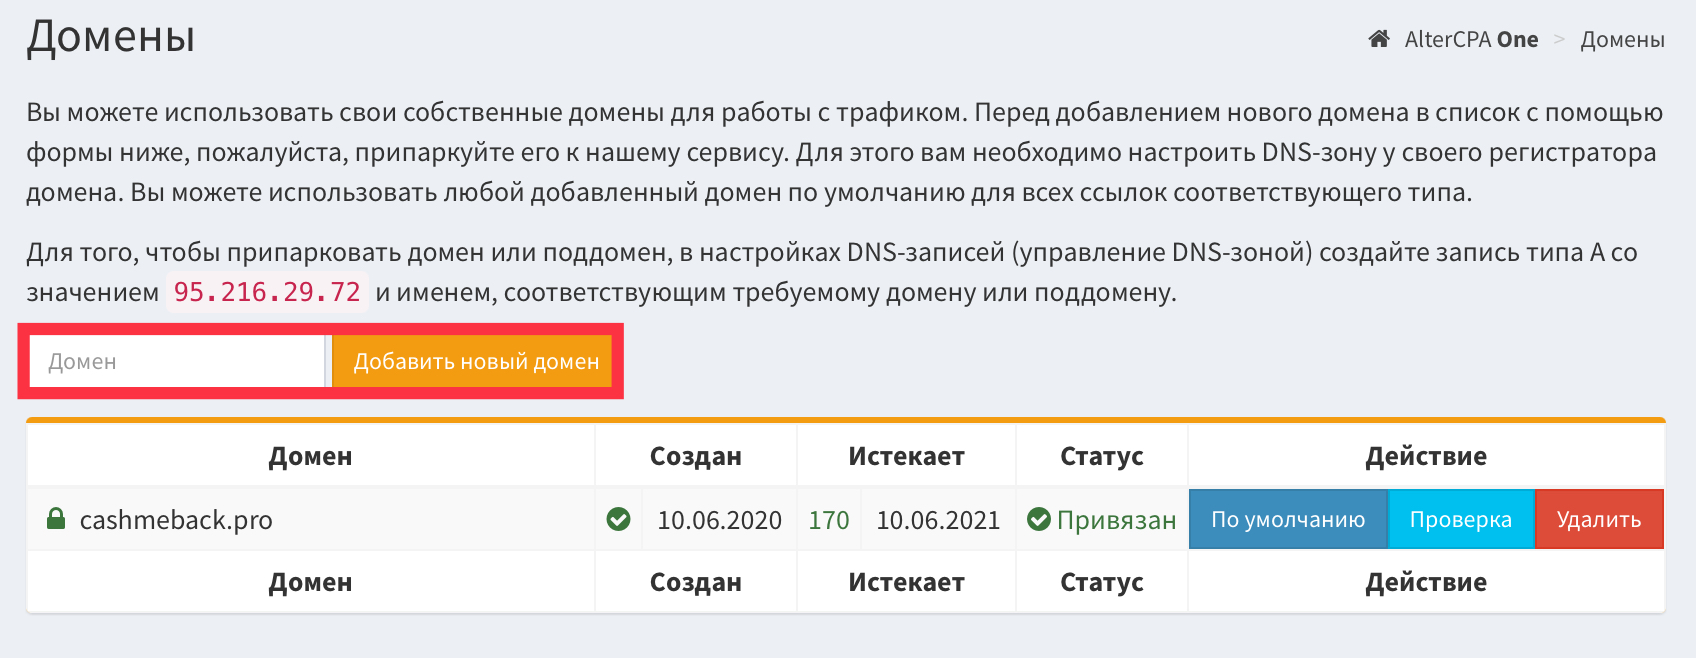Click the Проверка button

1461,519
